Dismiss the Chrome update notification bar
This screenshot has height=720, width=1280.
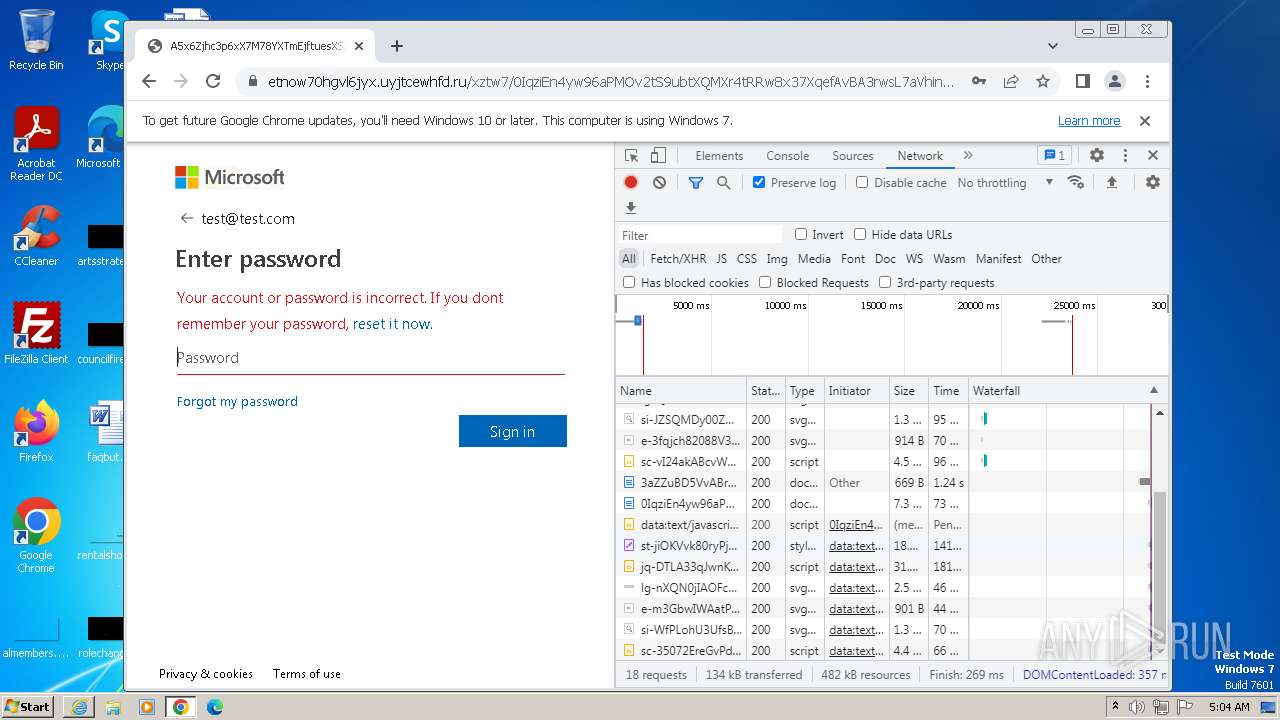pyautogui.click(x=1145, y=121)
